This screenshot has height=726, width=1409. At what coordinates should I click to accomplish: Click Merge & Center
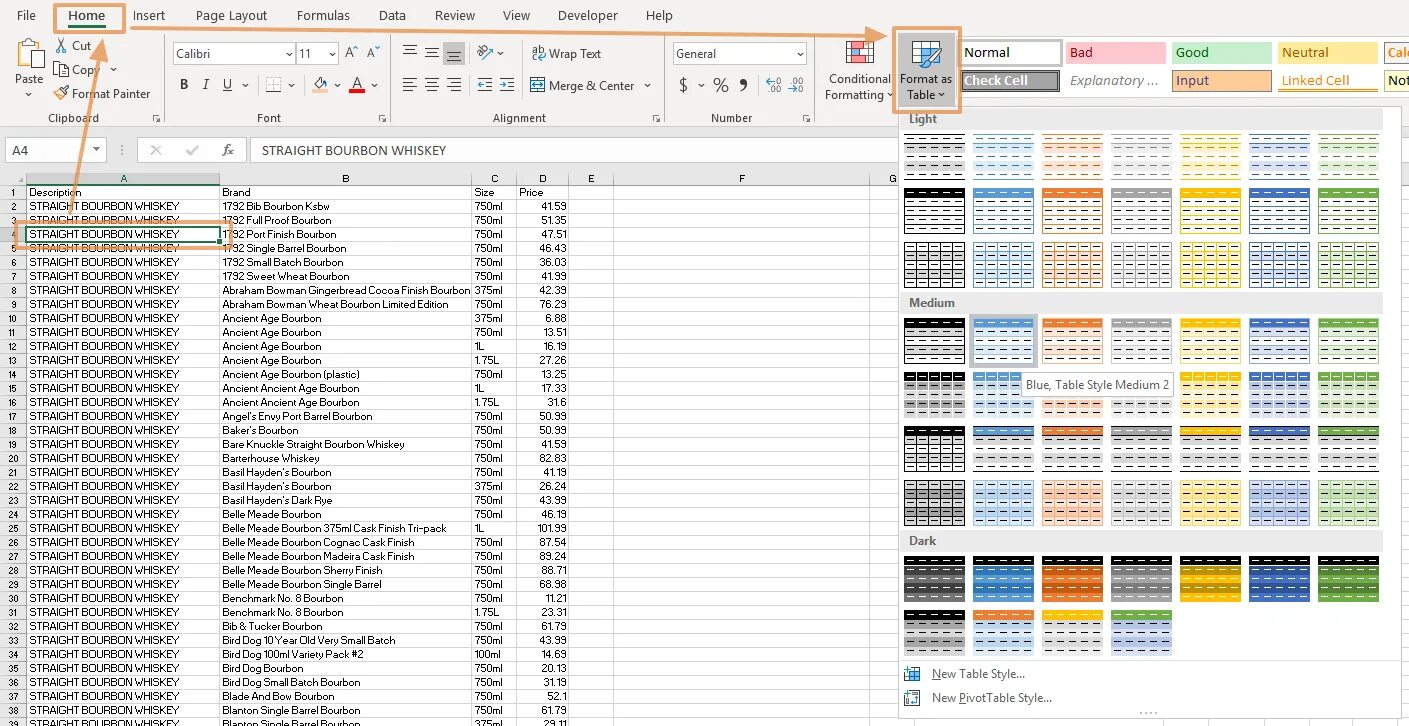(582, 86)
